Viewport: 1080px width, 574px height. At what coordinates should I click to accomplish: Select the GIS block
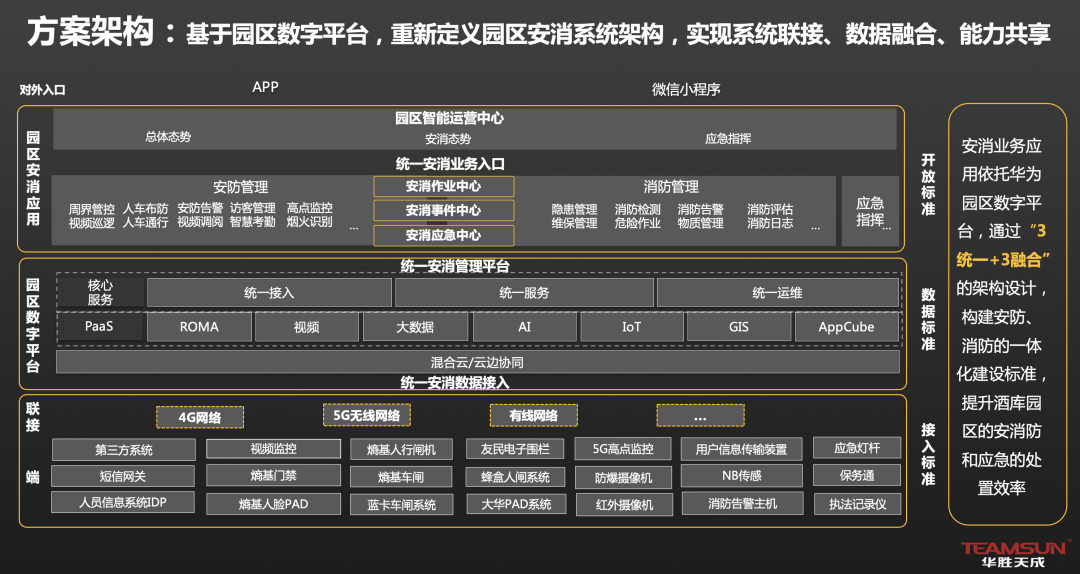click(x=738, y=327)
